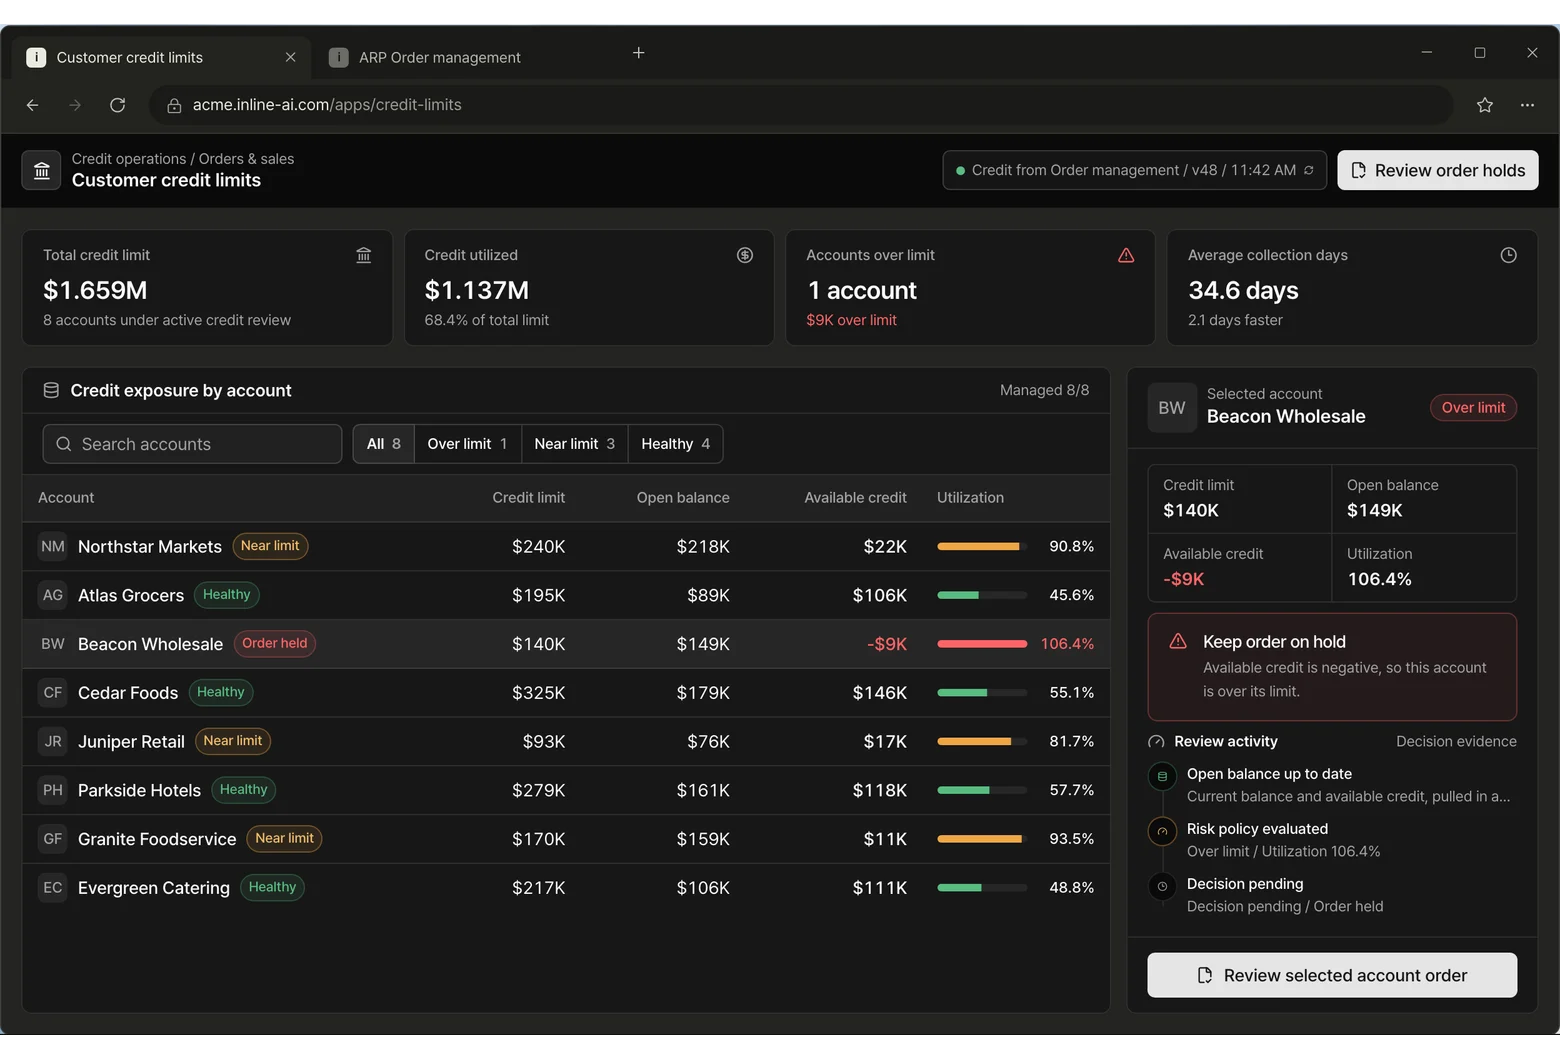Filter accounts by Near limit
This screenshot has height=1060, width=1560.
(x=575, y=444)
